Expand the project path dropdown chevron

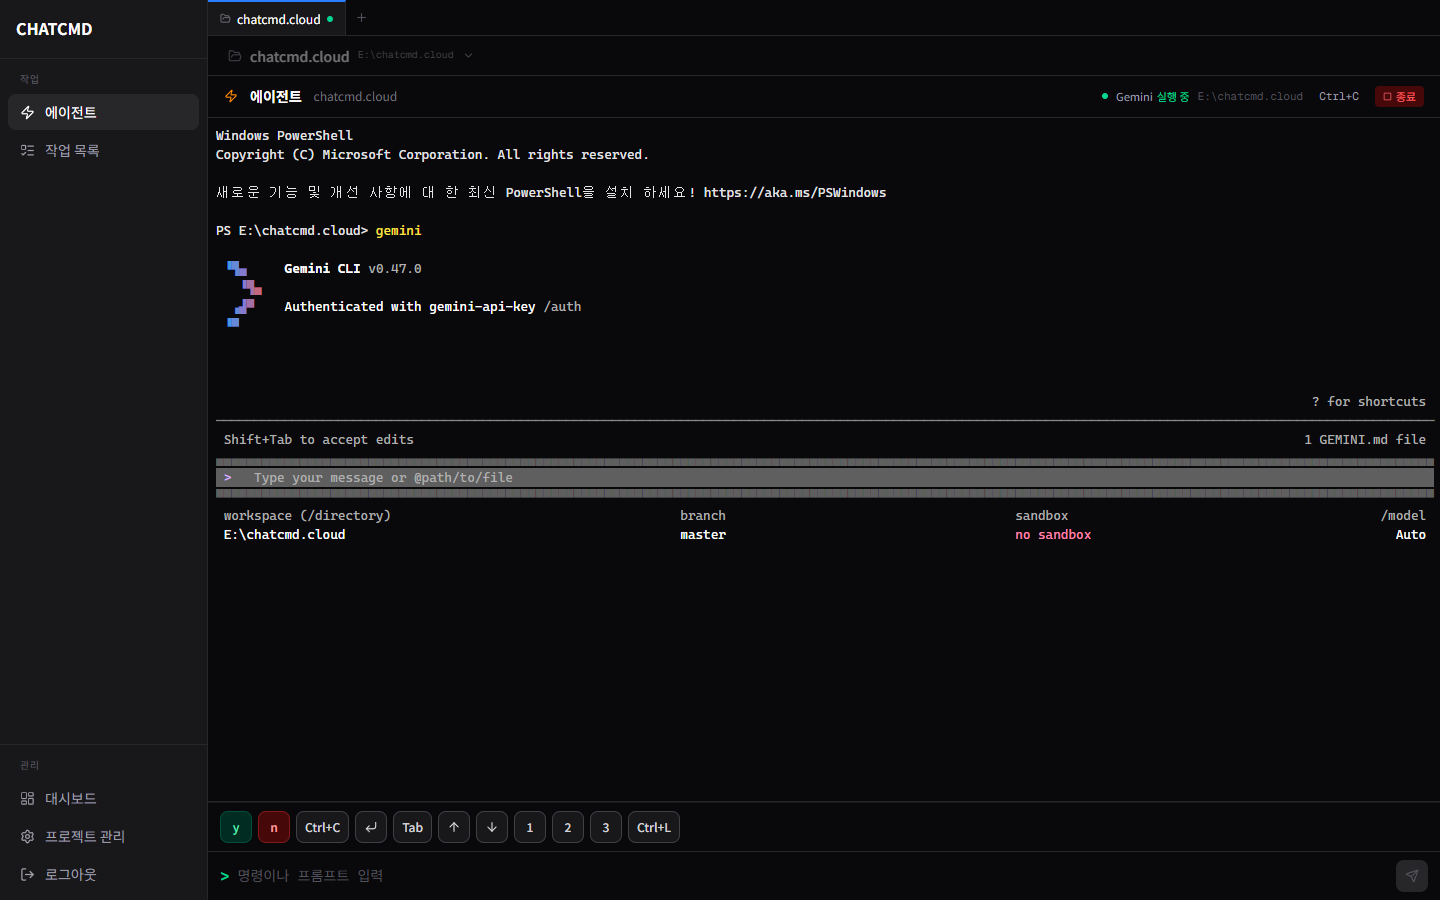pos(468,56)
